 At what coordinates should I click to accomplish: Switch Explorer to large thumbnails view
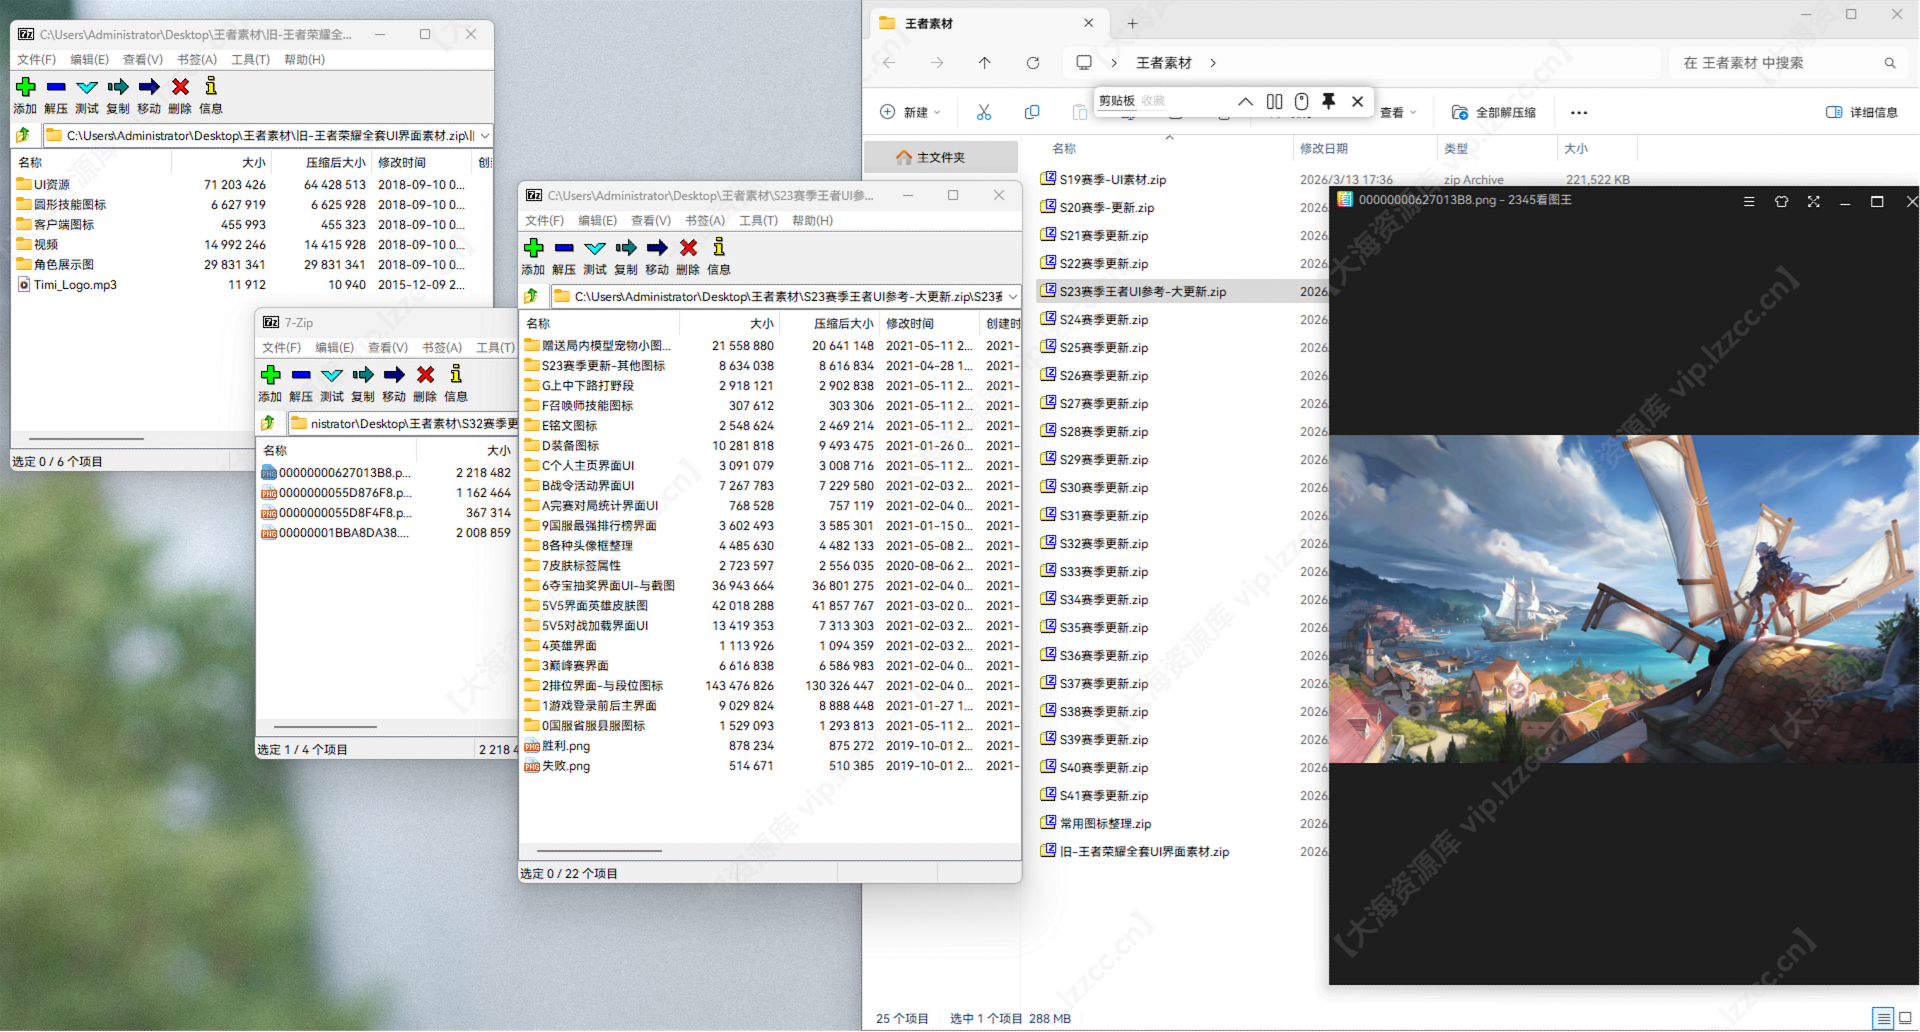tap(1905, 1018)
